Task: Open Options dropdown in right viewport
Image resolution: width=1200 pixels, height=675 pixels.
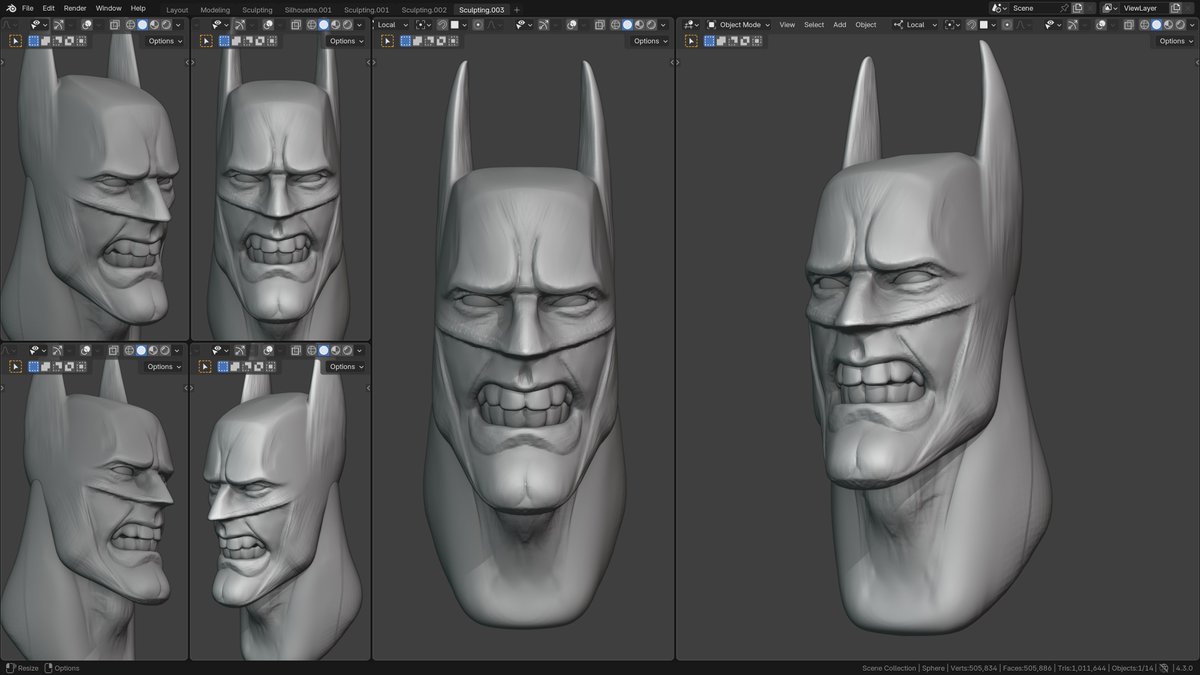Action: click(1176, 41)
